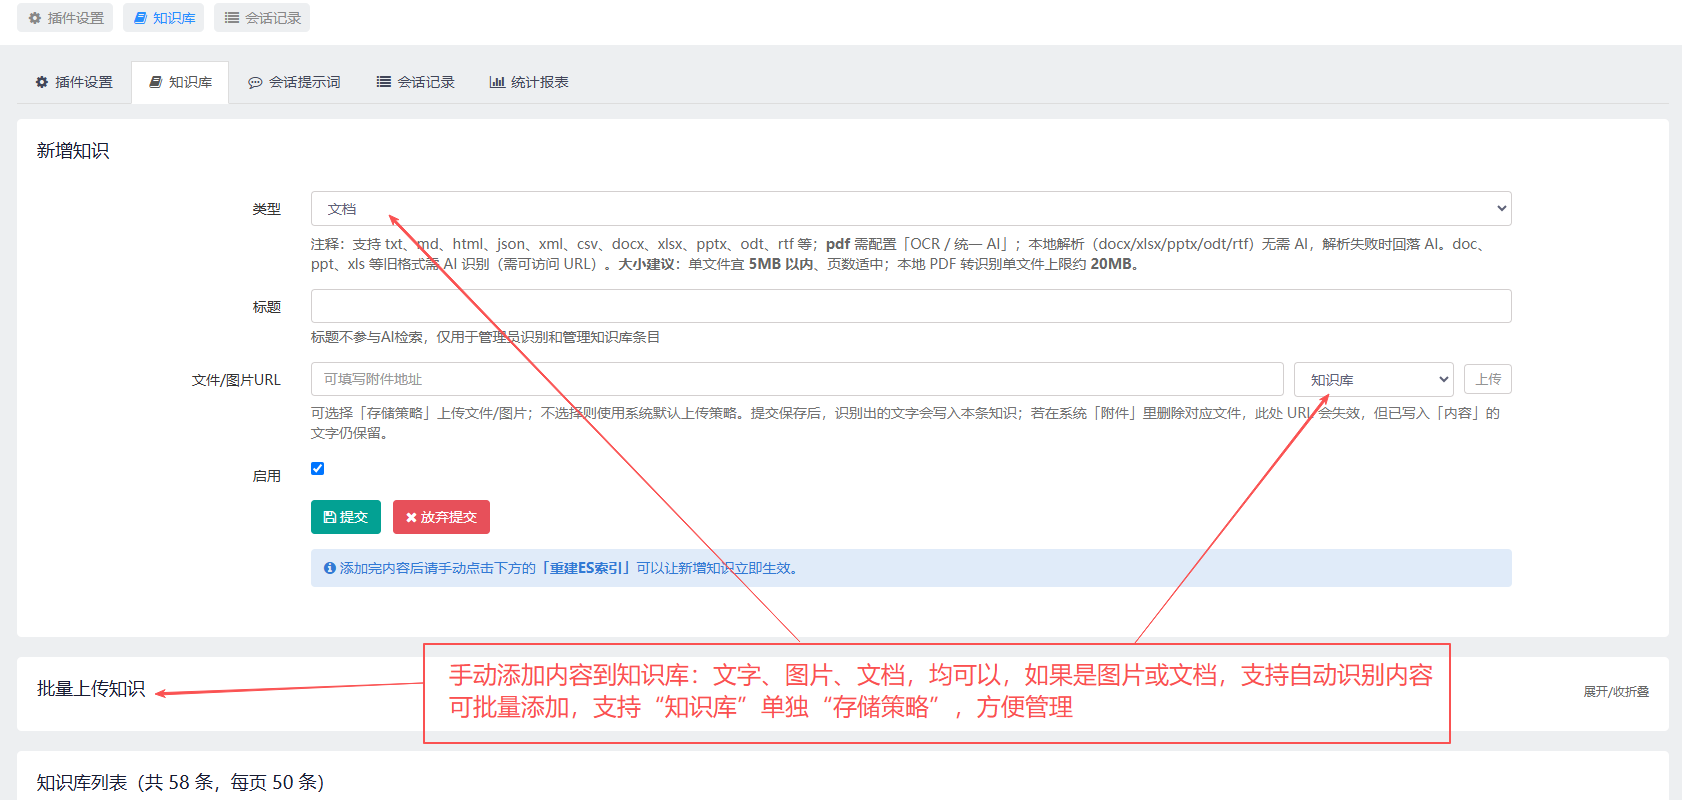The image size is (1682, 800).
Task: Open the 类型 dropdown showing 文档
Action: [911, 208]
